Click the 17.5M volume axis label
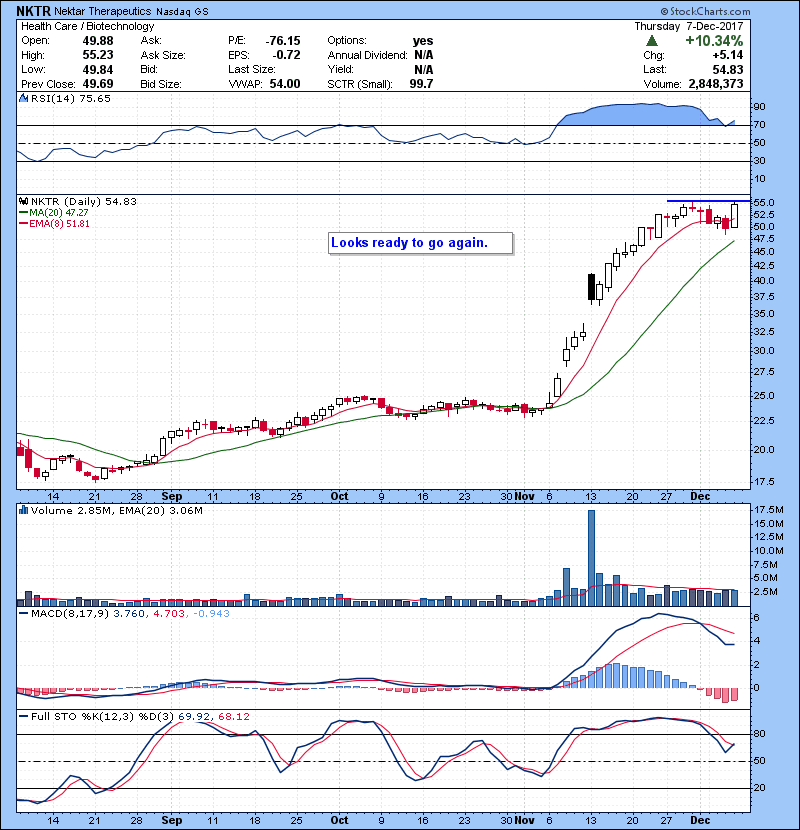 (769, 510)
